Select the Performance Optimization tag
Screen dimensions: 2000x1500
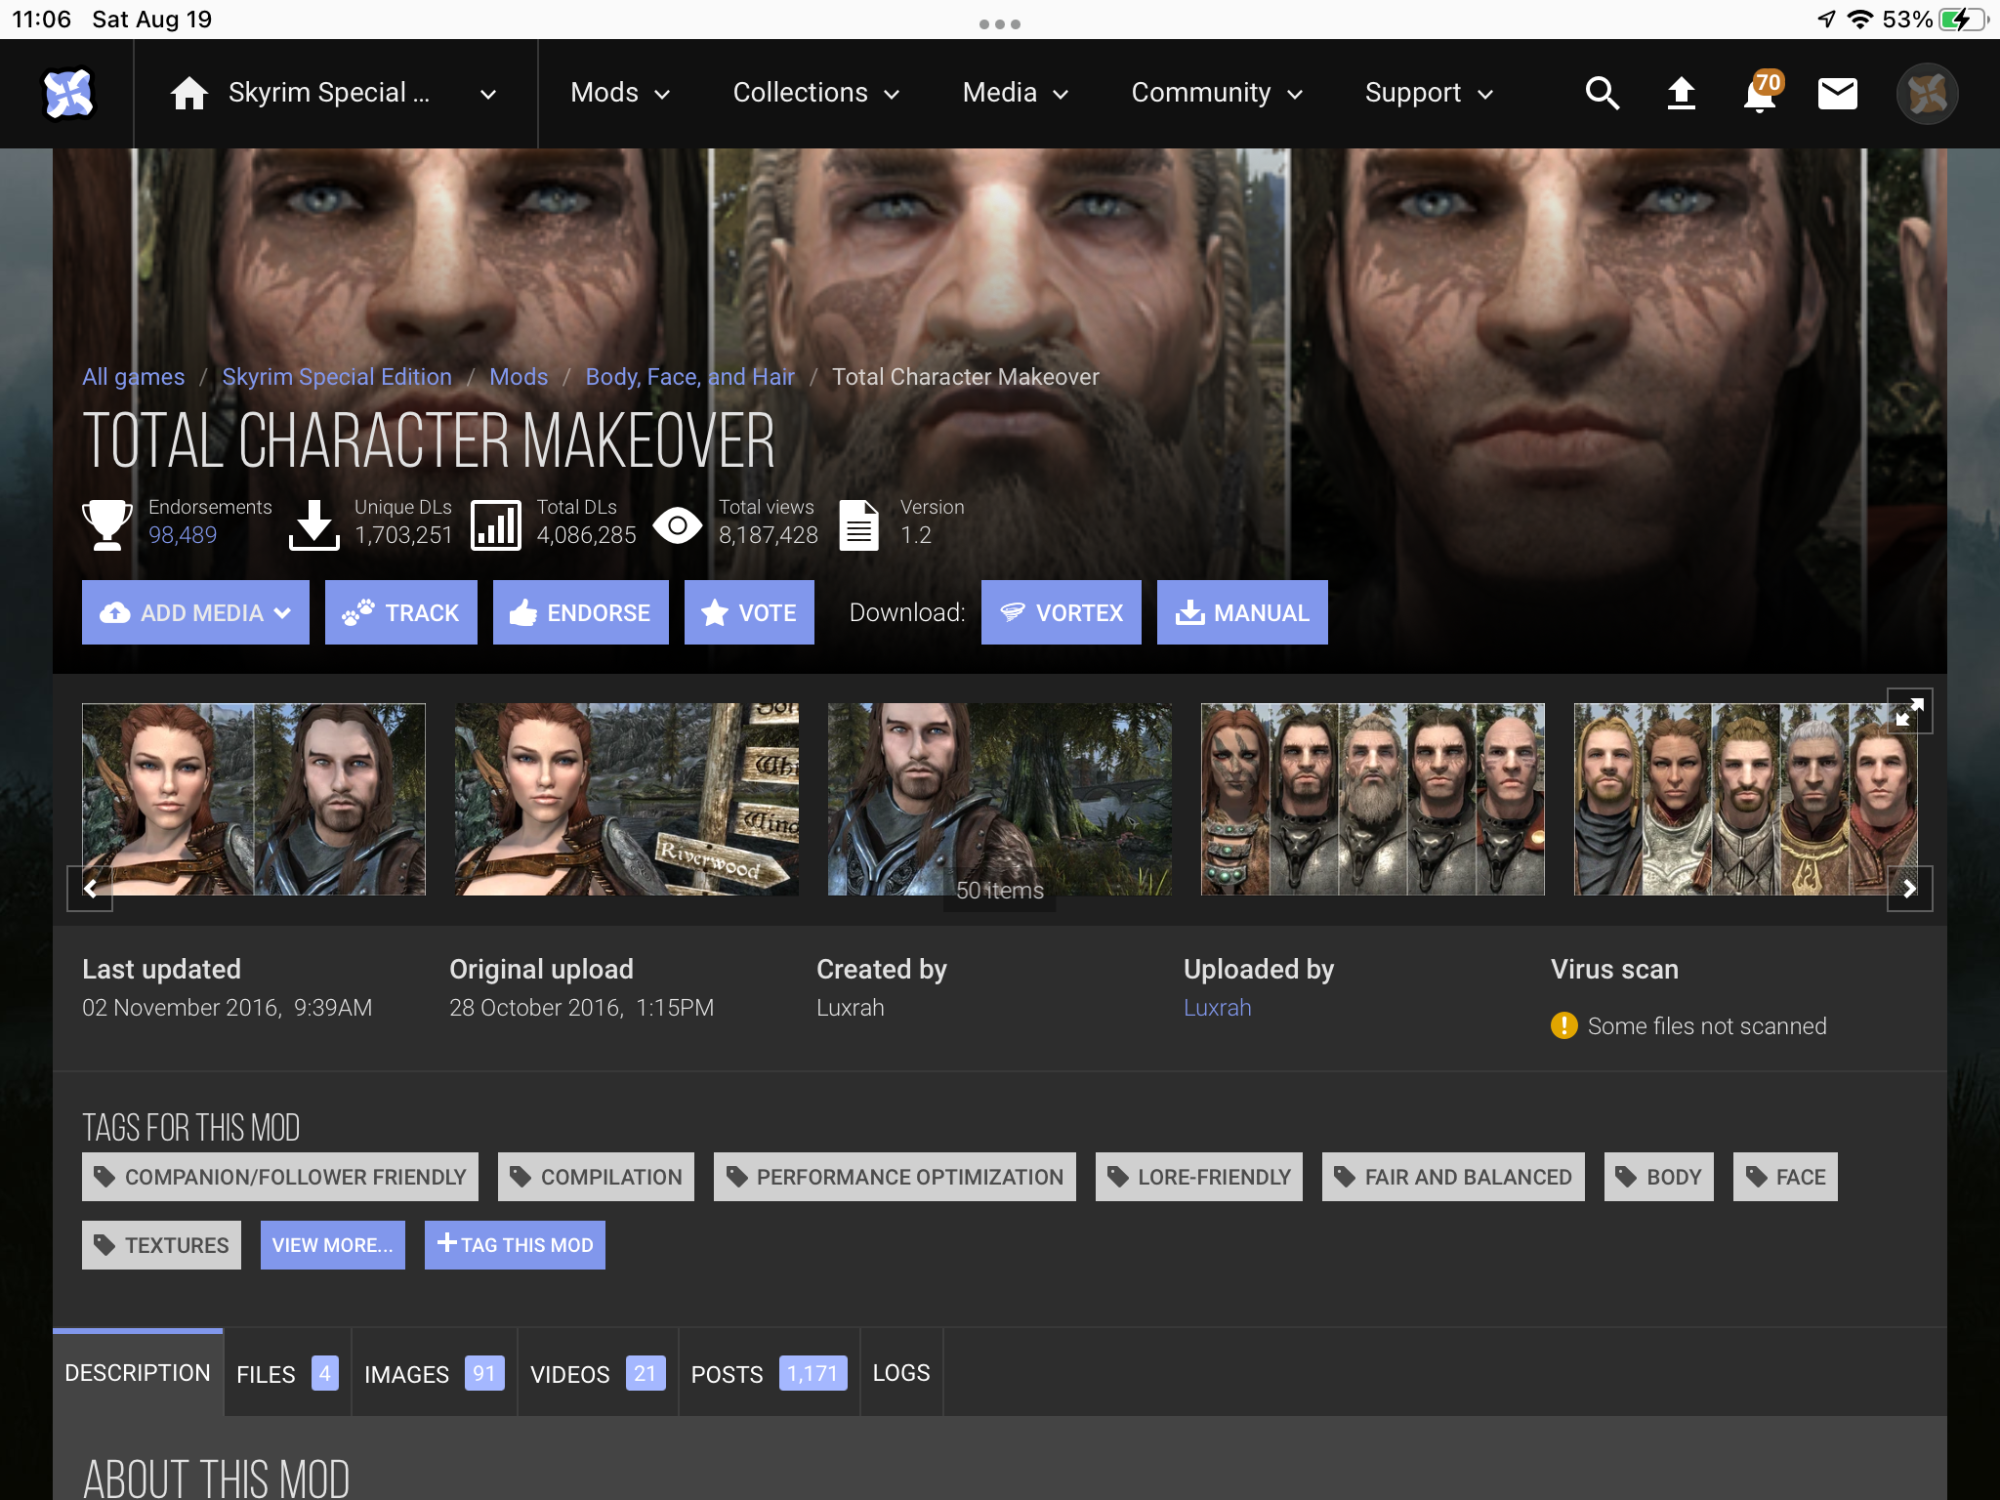tap(894, 1176)
